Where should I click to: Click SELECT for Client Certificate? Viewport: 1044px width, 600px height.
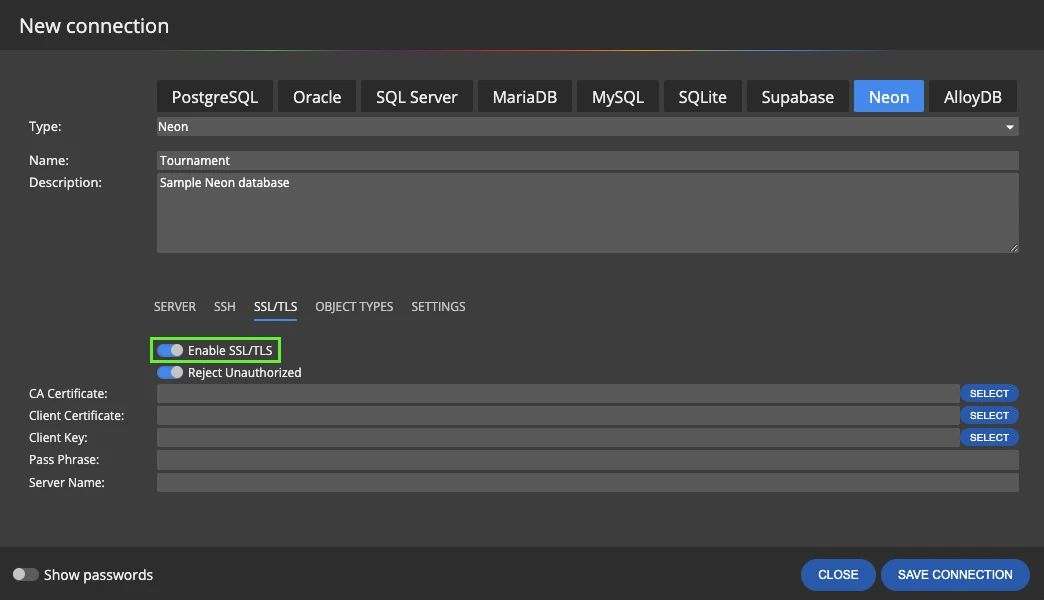coord(989,416)
